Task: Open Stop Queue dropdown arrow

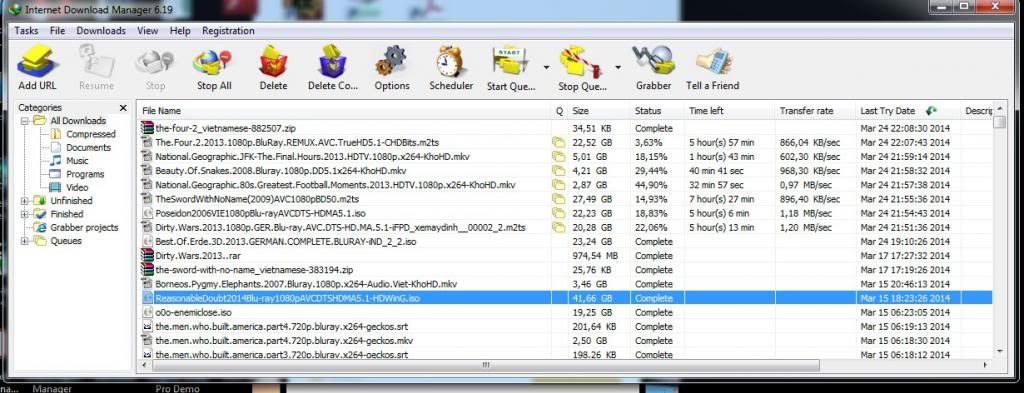Action: 617,67
